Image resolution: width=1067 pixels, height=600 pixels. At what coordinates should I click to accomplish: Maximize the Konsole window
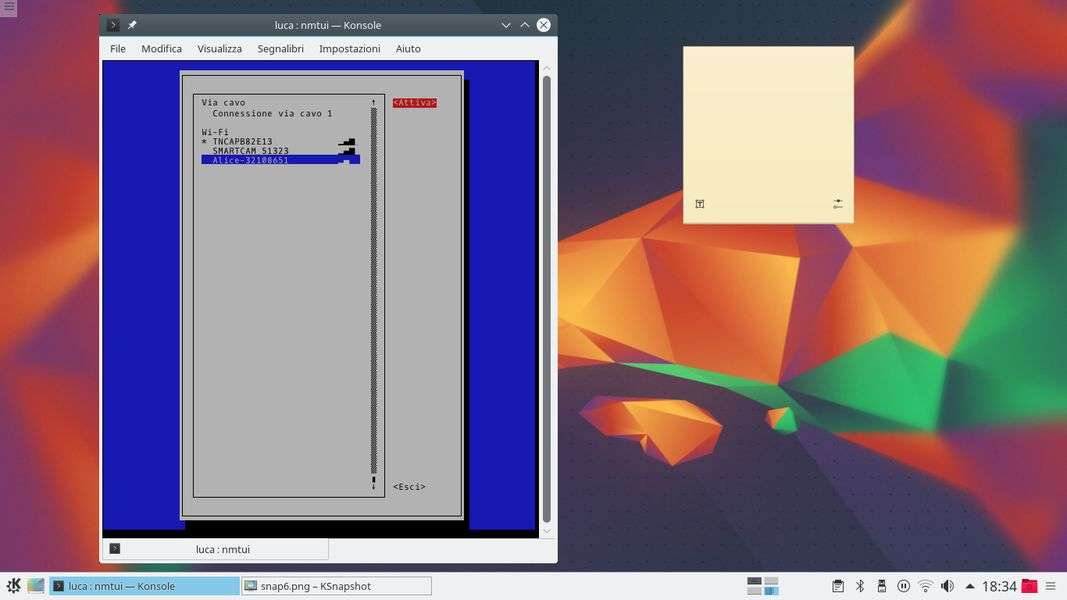[525, 25]
